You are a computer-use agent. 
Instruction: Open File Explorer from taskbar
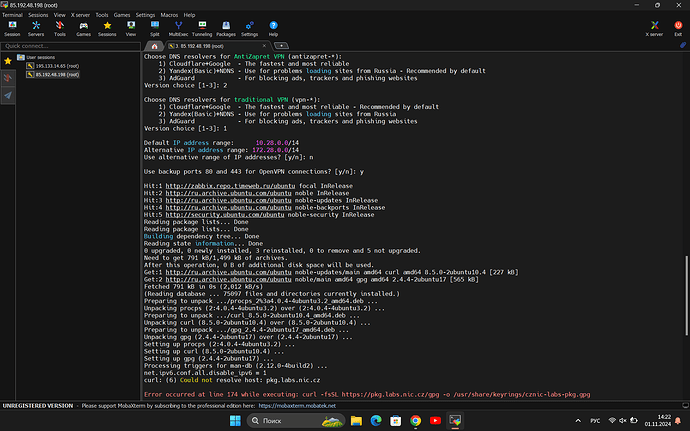click(356, 421)
